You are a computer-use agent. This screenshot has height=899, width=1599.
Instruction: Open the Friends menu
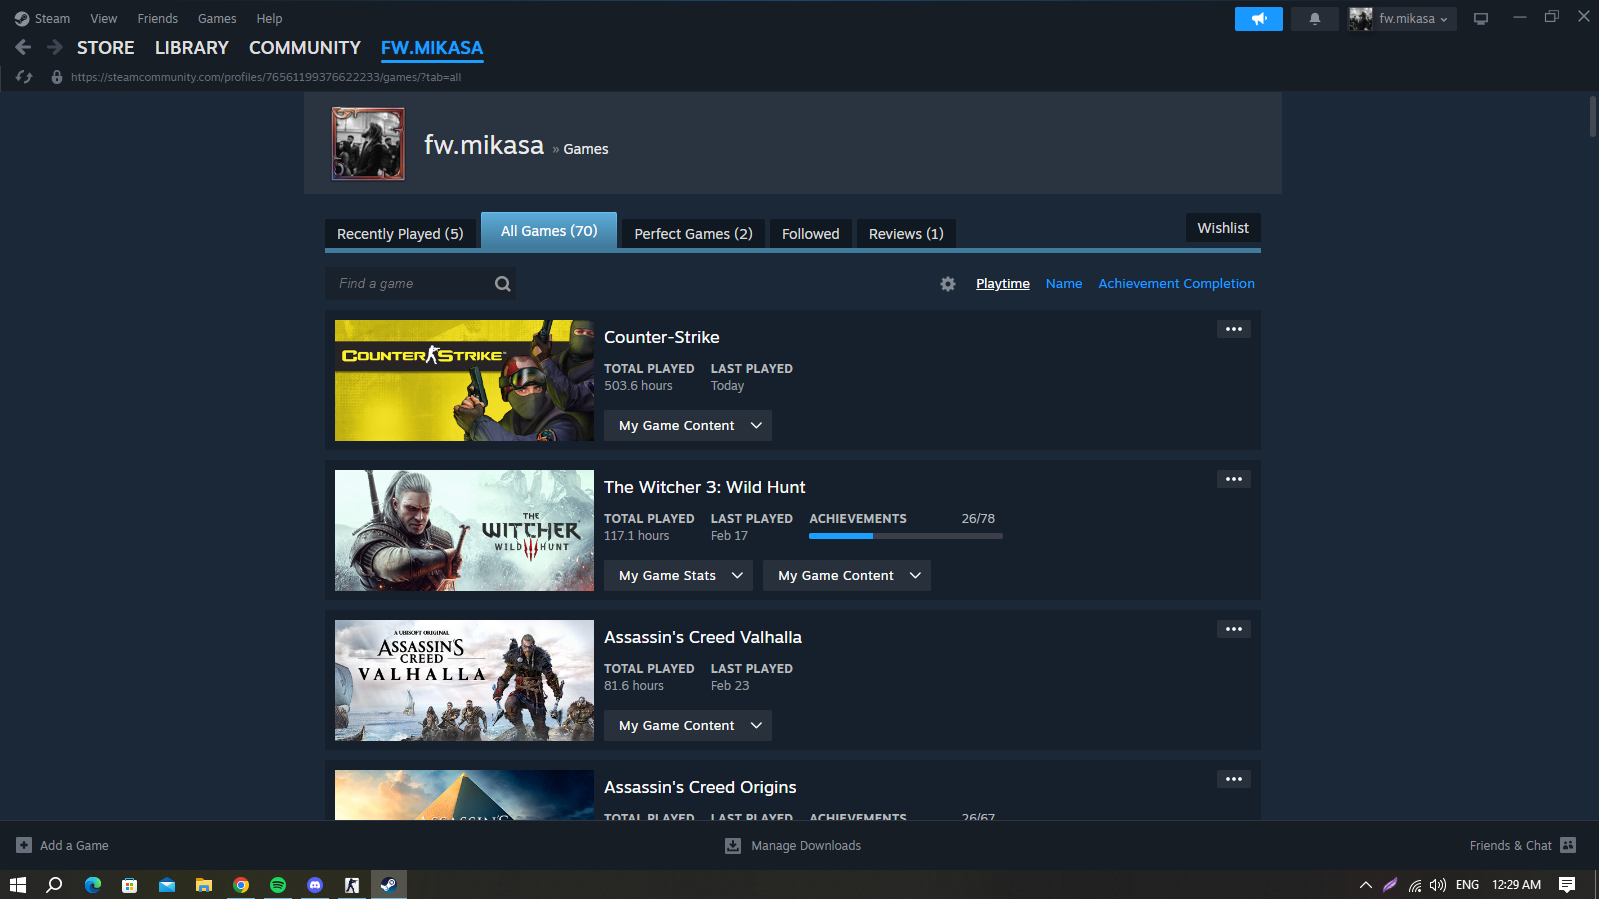[157, 19]
